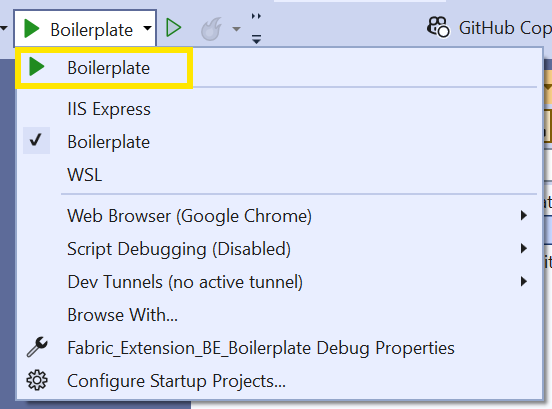Choose Browse With... menu entry
The image size is (552, 409).
(123, 315)
